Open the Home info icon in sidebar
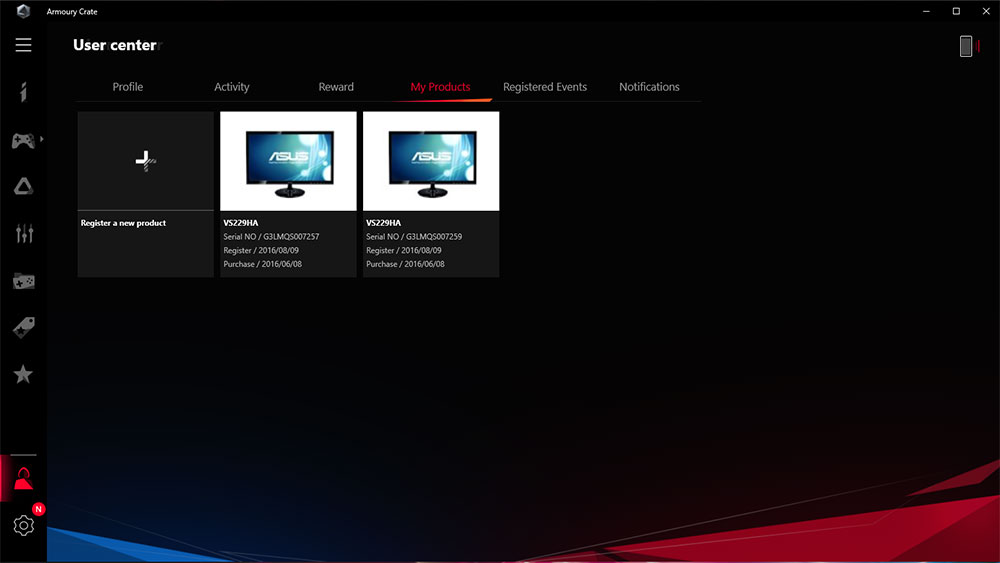1000x563 pixels. click(x=24, y=92)
